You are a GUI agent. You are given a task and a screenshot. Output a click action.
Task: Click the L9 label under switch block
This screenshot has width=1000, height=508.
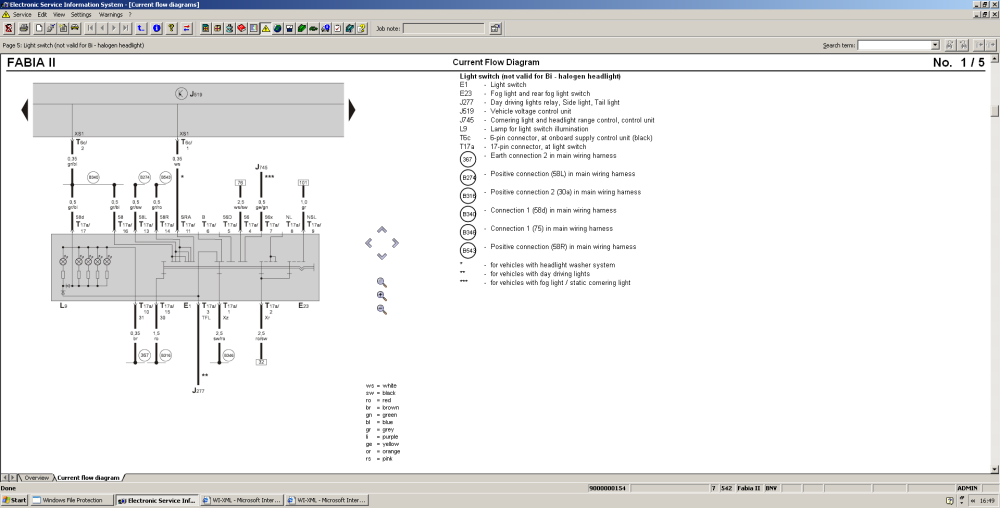point(64,306)
